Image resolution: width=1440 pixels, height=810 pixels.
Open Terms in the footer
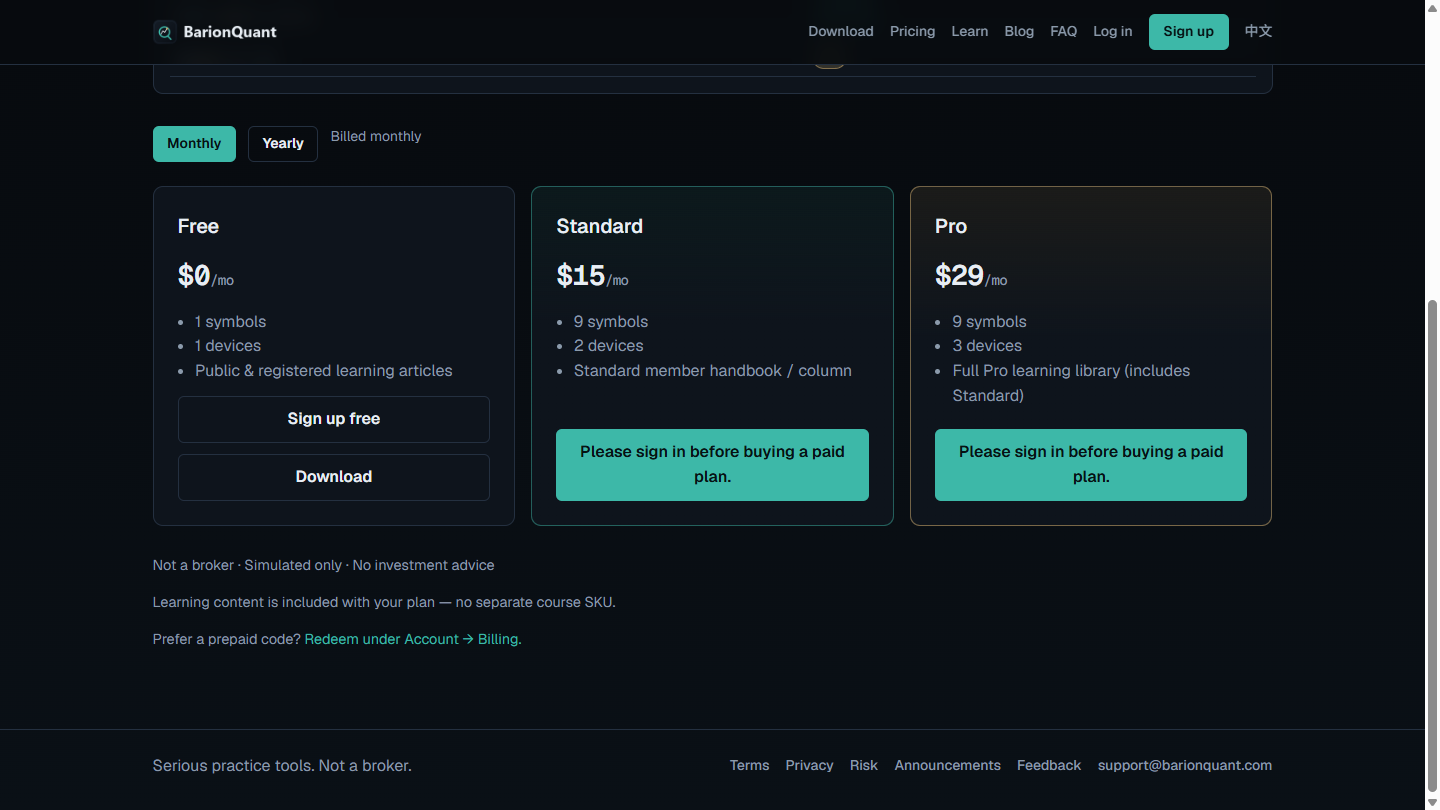[x=749, y=765]
